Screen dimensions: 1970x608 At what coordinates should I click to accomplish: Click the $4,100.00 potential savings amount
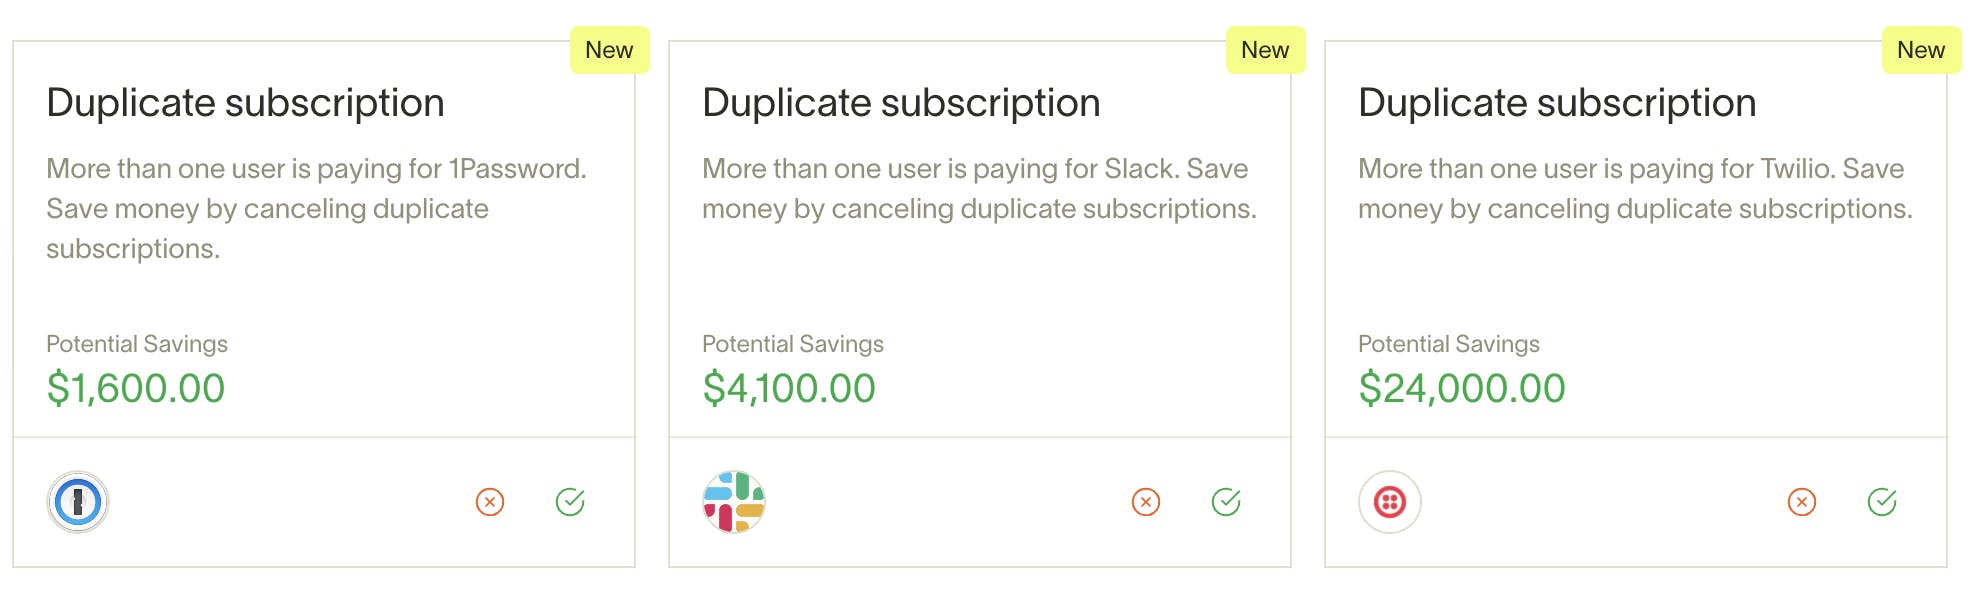tap(789, 388)
